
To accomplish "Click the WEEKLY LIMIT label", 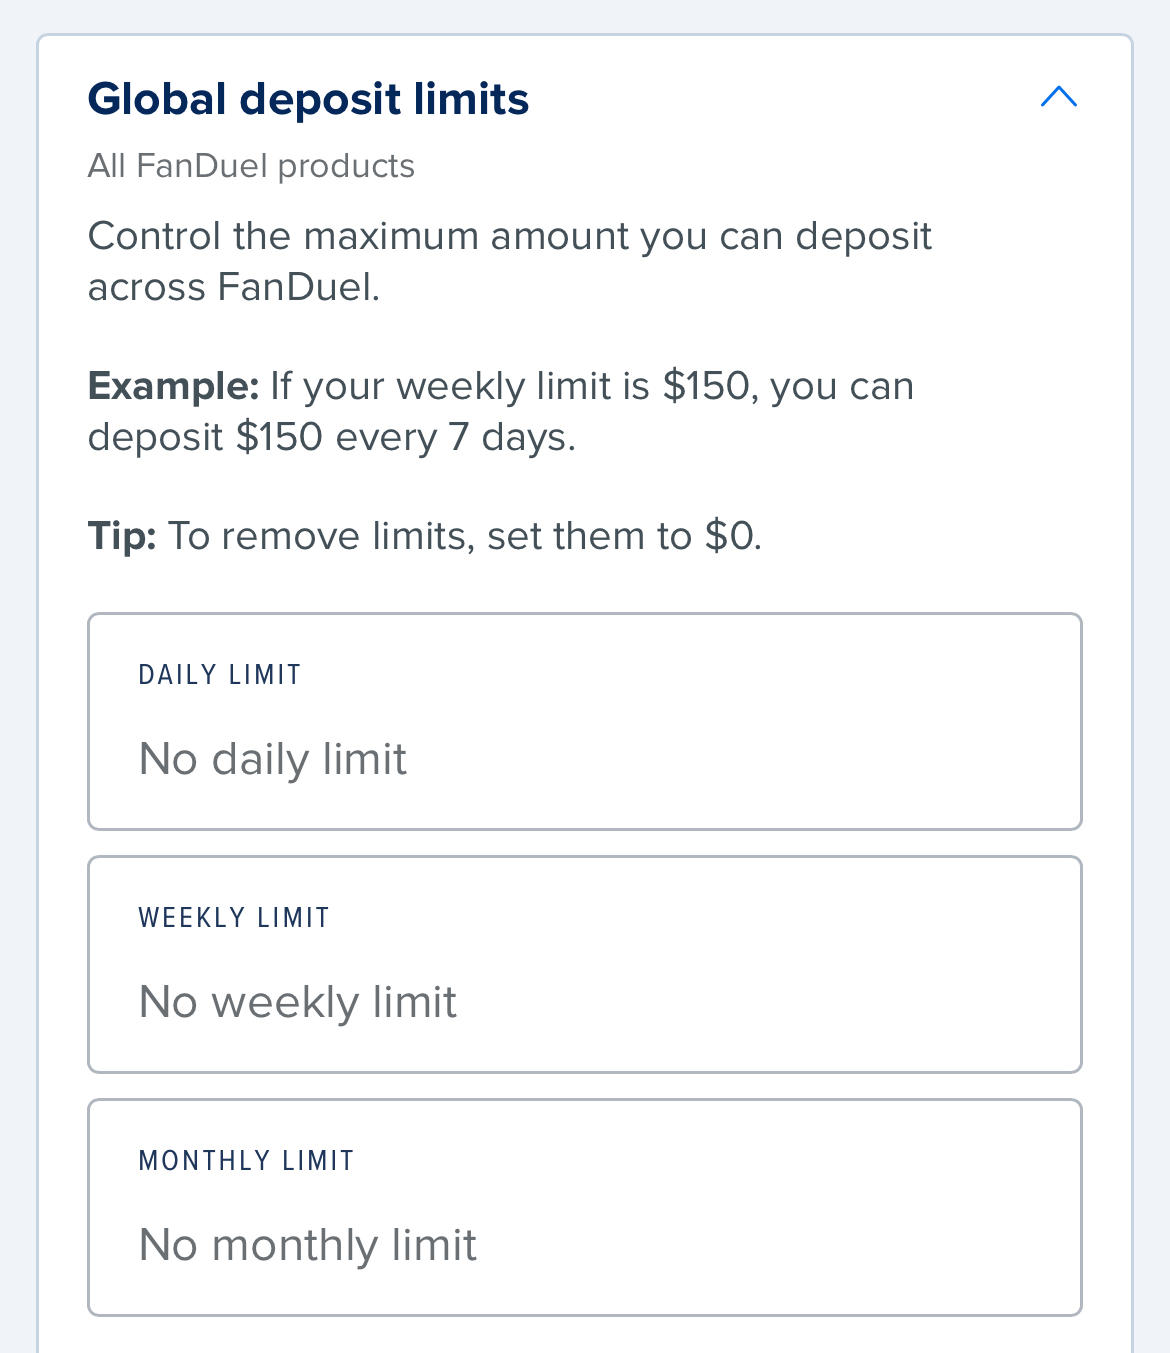I will (233, 917).
